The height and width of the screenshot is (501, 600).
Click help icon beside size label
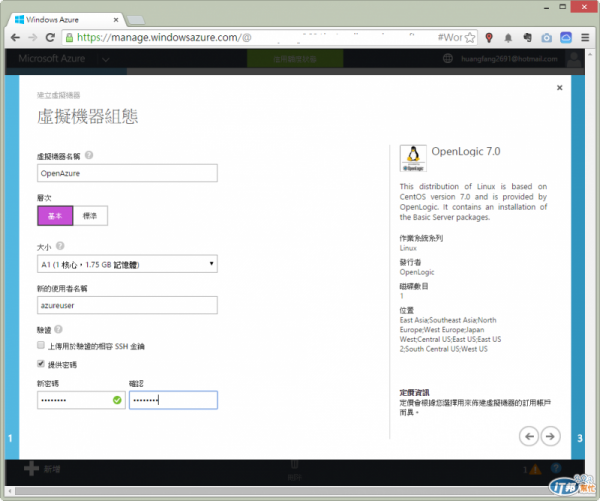tap(60, 246)
